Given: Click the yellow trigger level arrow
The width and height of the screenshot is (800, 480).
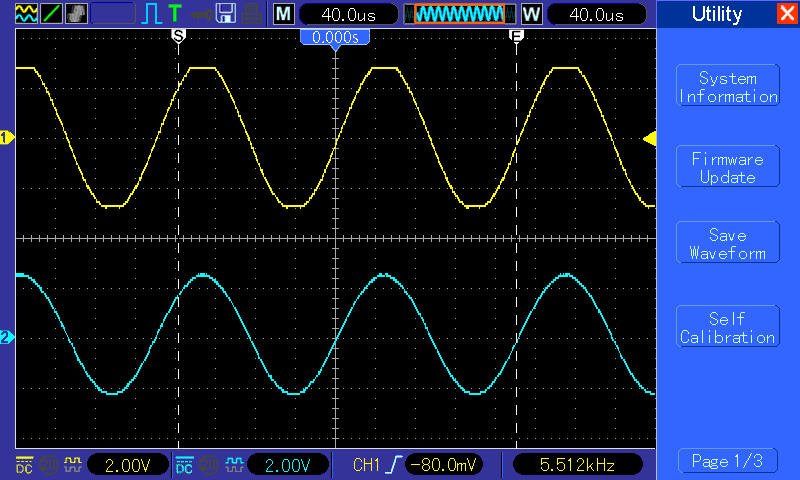Looking at the screenshot, I should pyautogui.click(x=649, y=138).
